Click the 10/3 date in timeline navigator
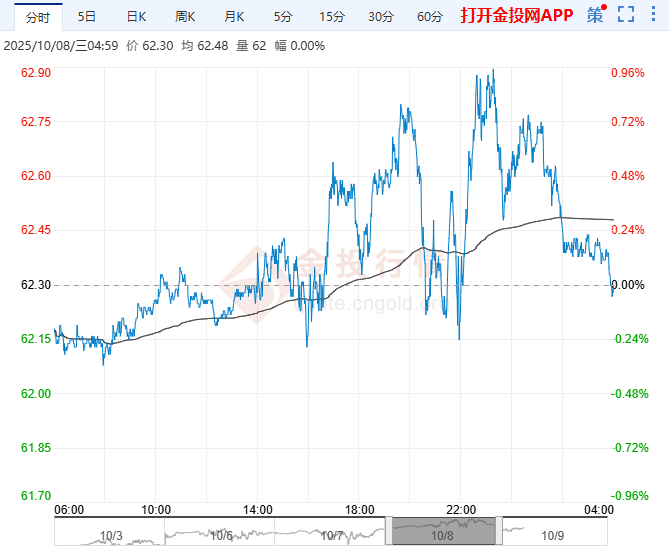The image size is (670, 546). coord(111,536)
